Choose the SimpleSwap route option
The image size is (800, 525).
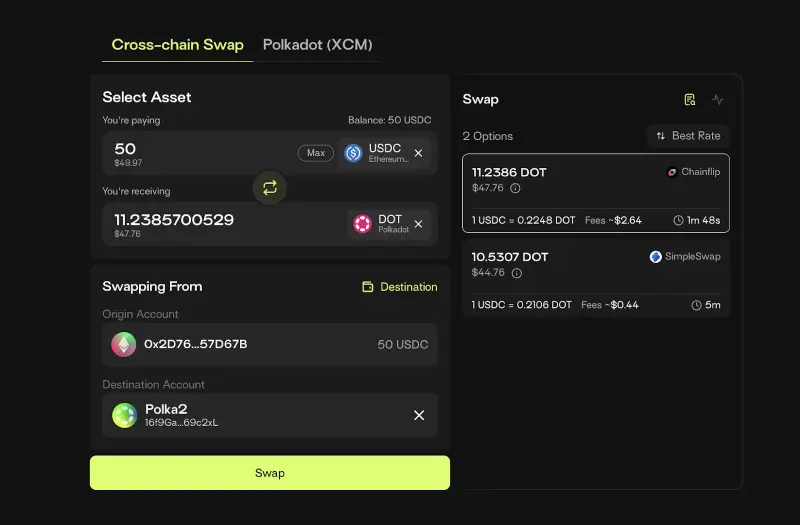[x=596, y=278]
